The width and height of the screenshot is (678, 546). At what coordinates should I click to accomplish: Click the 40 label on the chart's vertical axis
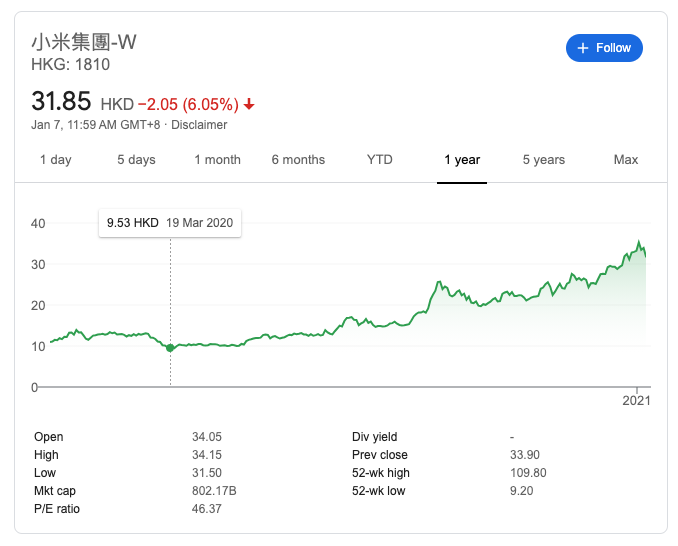pos(38,224)
